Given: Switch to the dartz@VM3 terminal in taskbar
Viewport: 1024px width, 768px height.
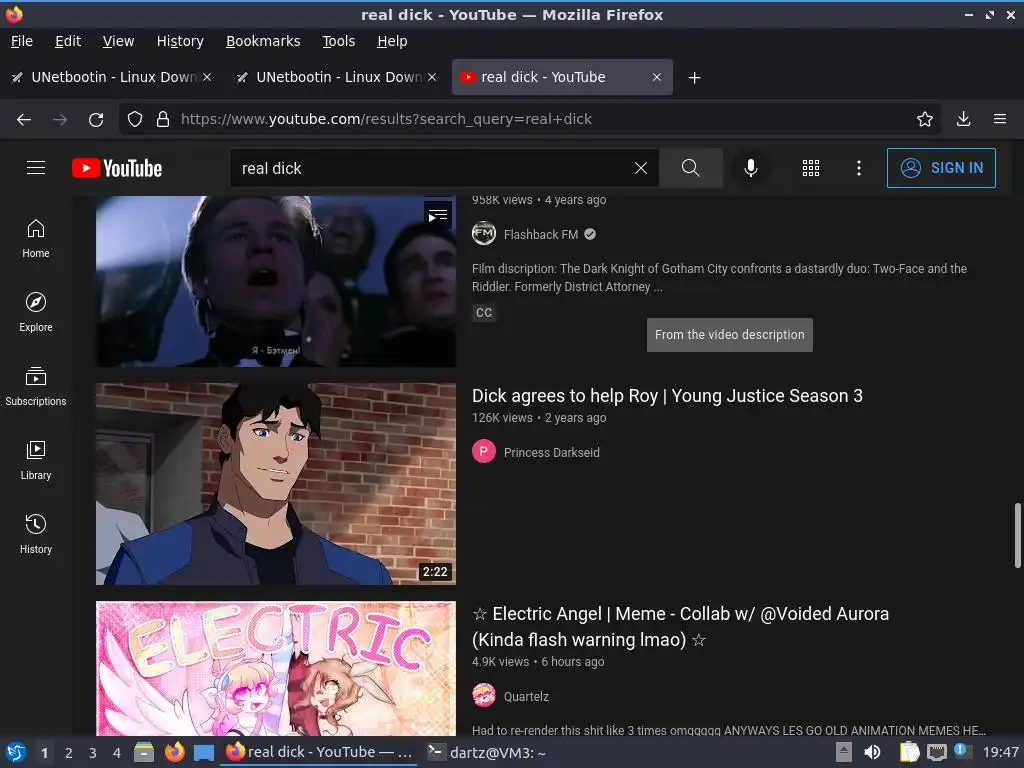Looking at the screenshot, I should coord(487,752).
